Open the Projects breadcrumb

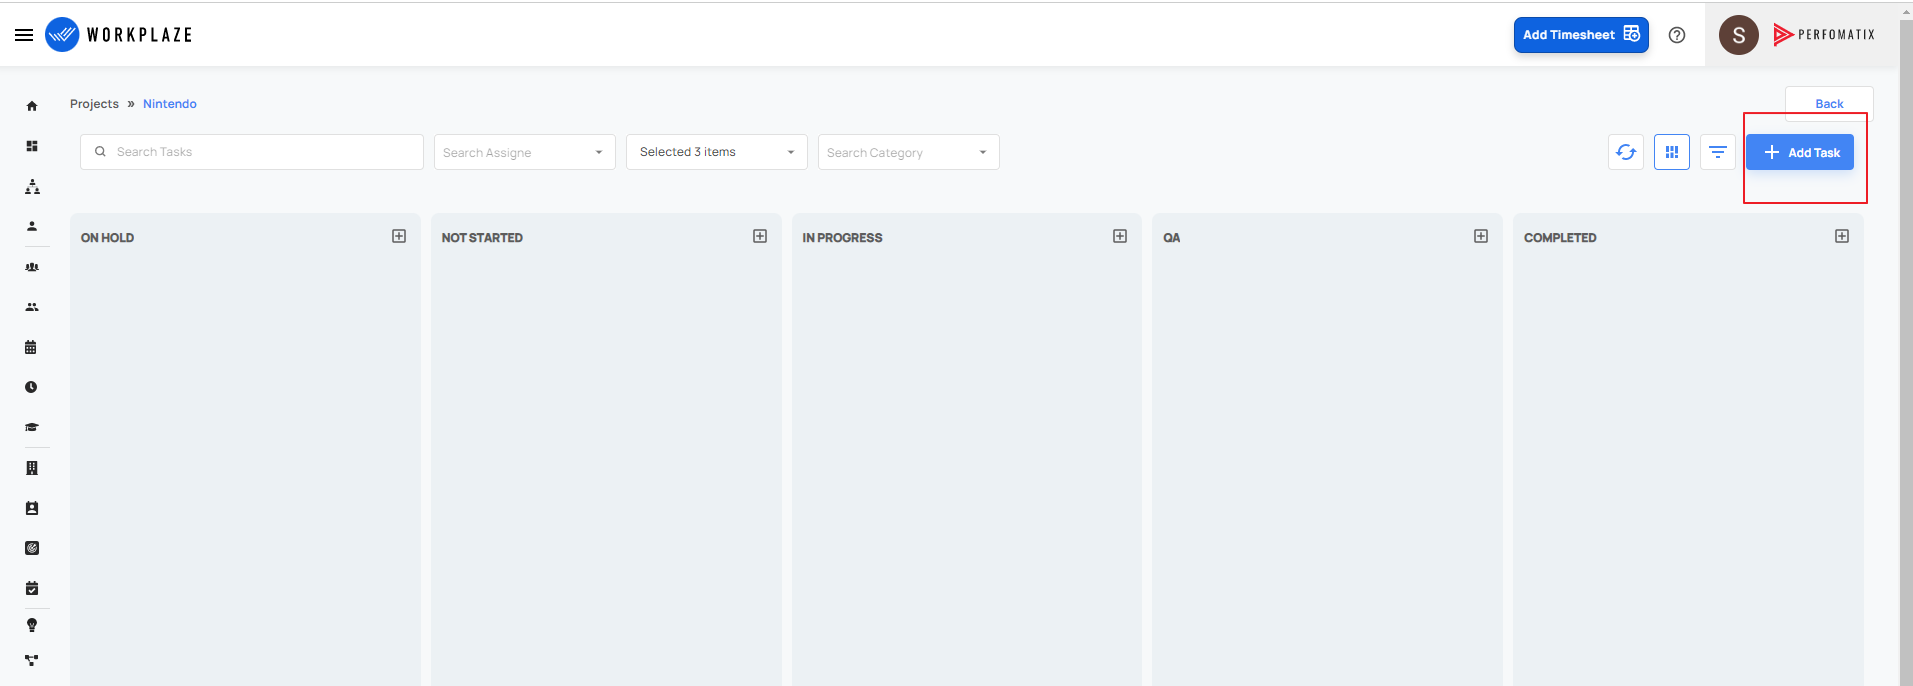94,104
